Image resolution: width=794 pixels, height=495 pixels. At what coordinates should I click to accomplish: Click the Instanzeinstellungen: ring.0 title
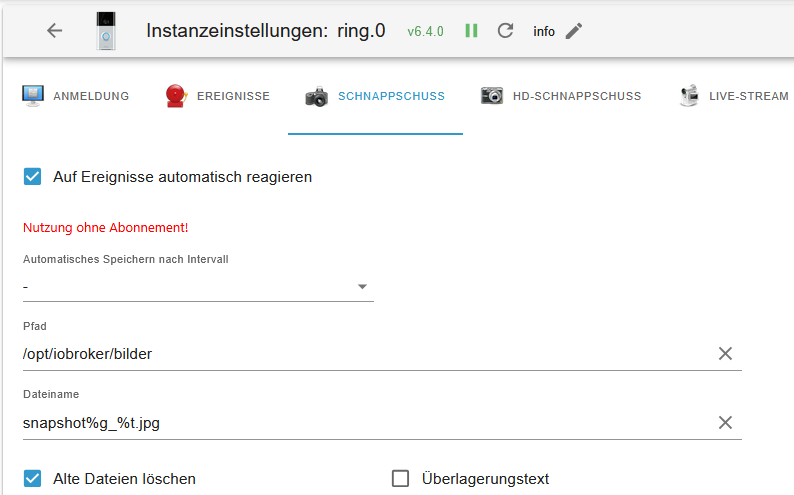click(x=266, y=31)
